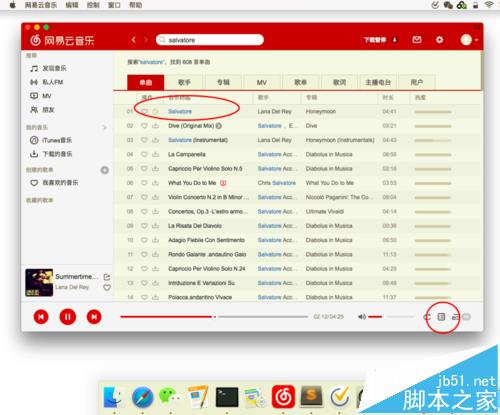Show the desktop lyrics icon
500x415 pixels.
coord(455,317)
